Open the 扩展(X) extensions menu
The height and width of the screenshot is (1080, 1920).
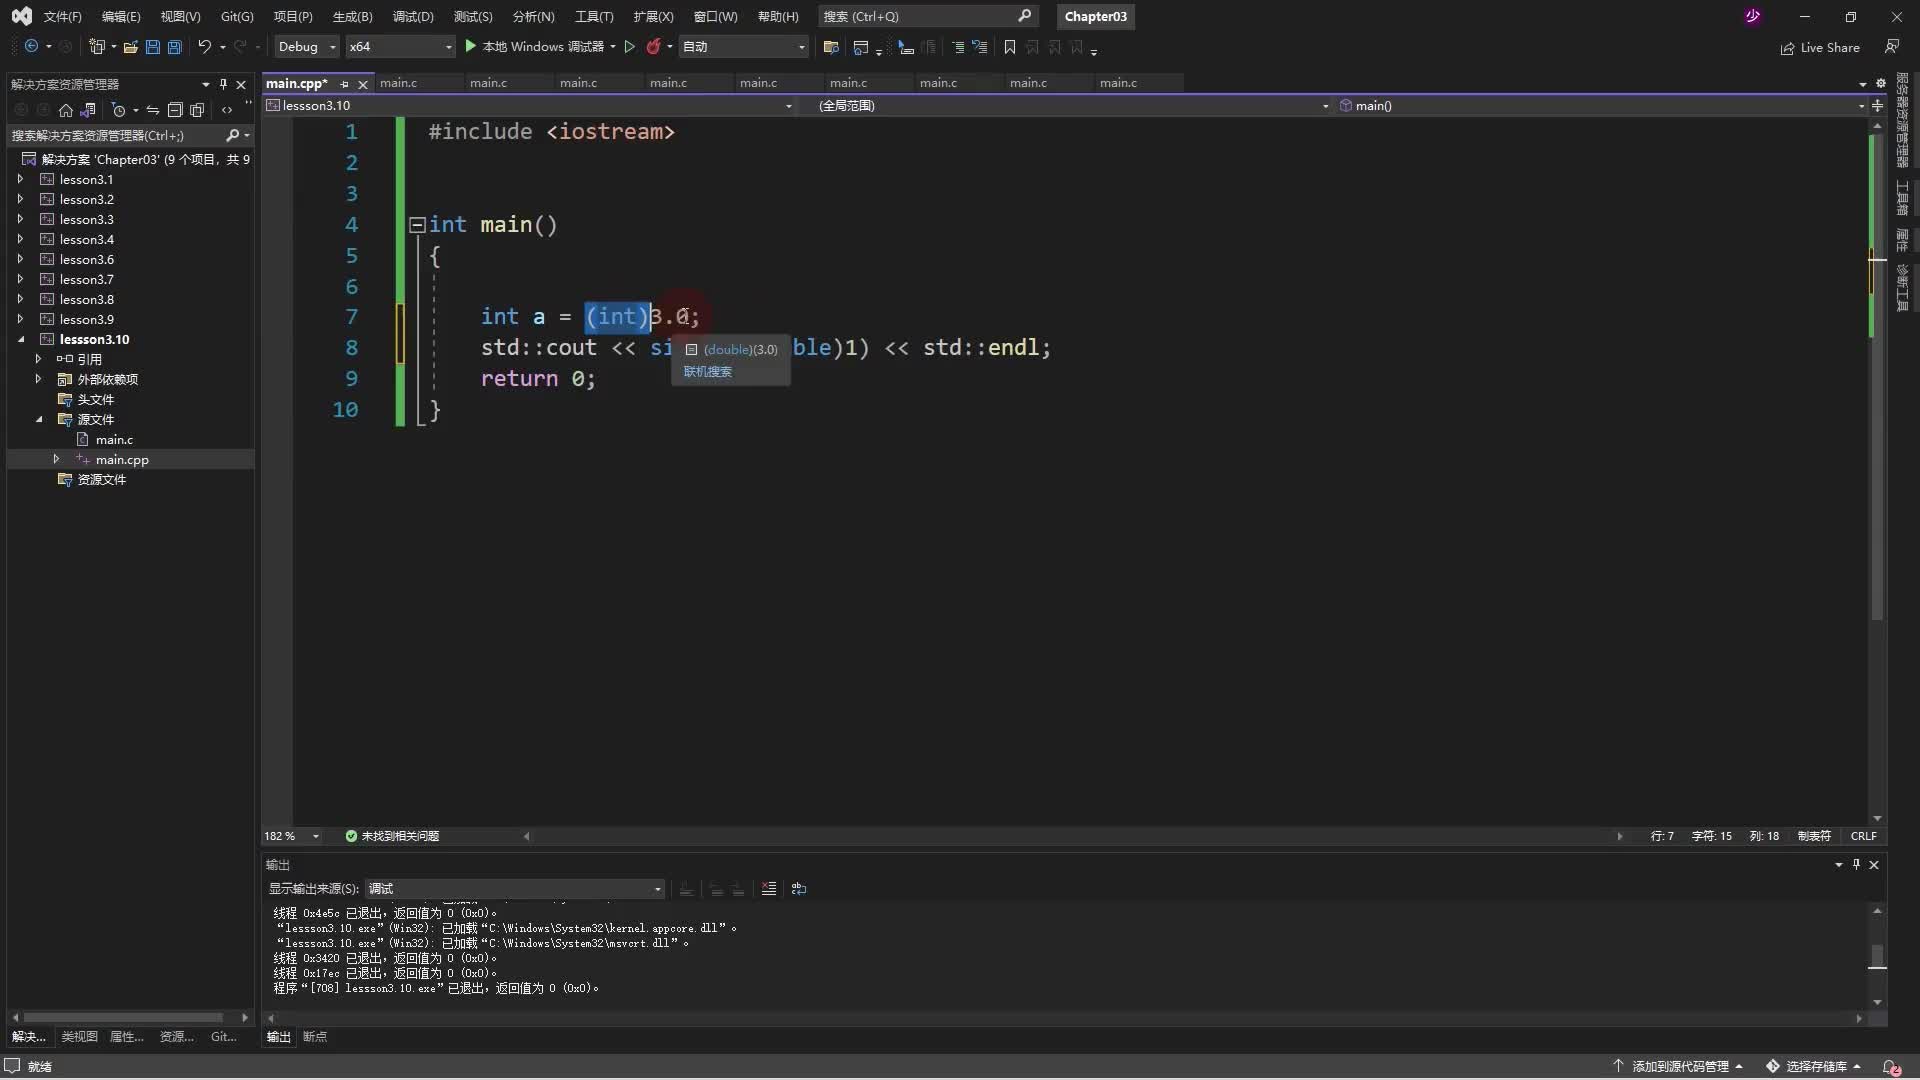coord(653,16)
